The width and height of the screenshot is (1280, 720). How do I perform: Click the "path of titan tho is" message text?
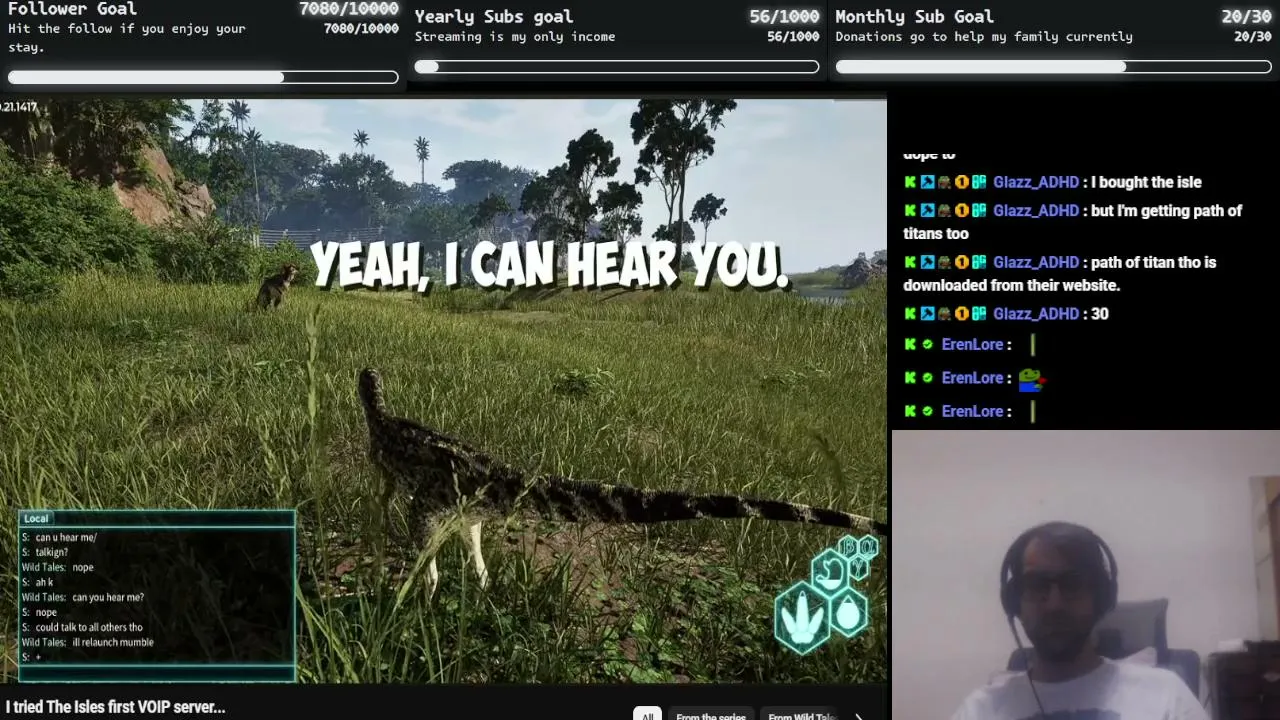click(x=1154, y=262)
